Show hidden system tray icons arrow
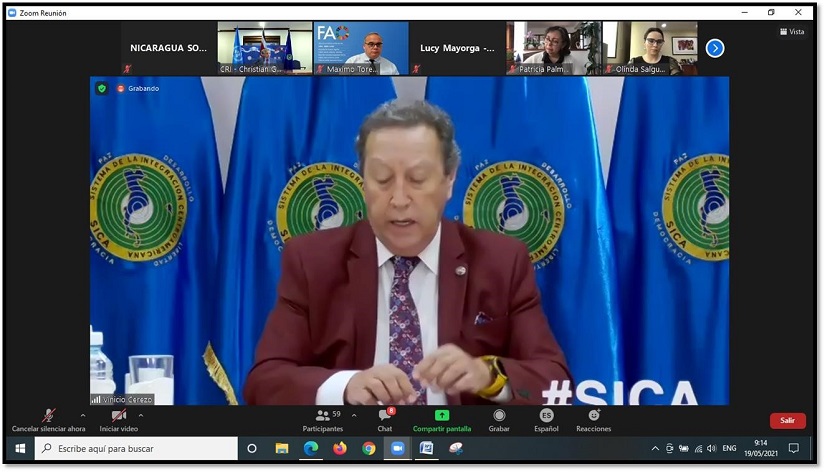The height and width of the screenshot is (472, 825). coord(655,448)
